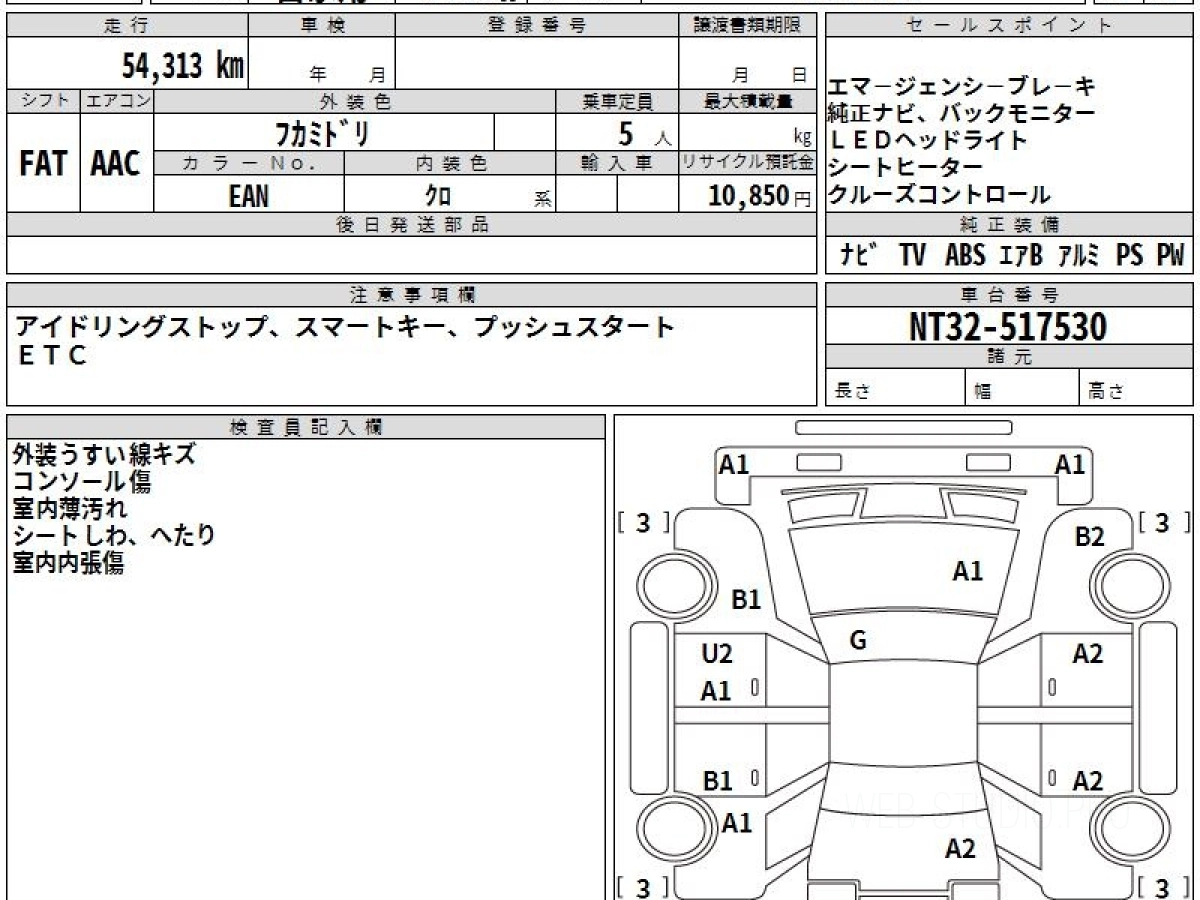This screenshot has height=900, width=1200.
Task: Click the シートヒーター line
Action: pos(905,168)
